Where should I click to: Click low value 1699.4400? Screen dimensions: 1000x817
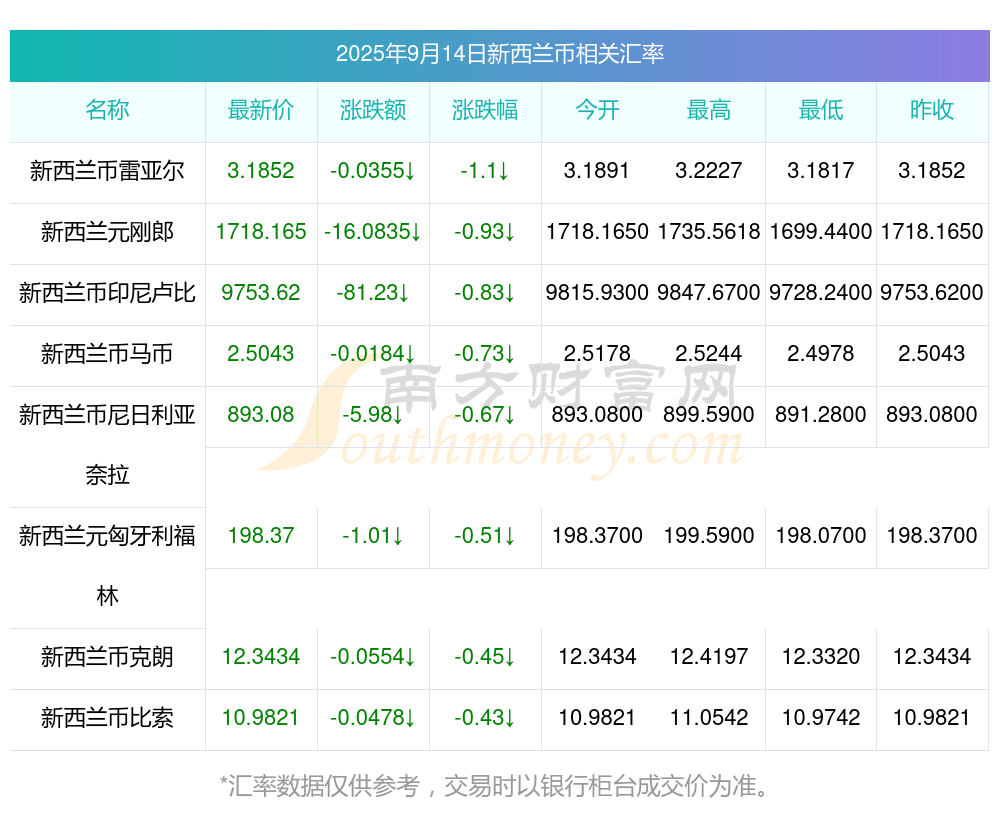click(x=821, y=232)
